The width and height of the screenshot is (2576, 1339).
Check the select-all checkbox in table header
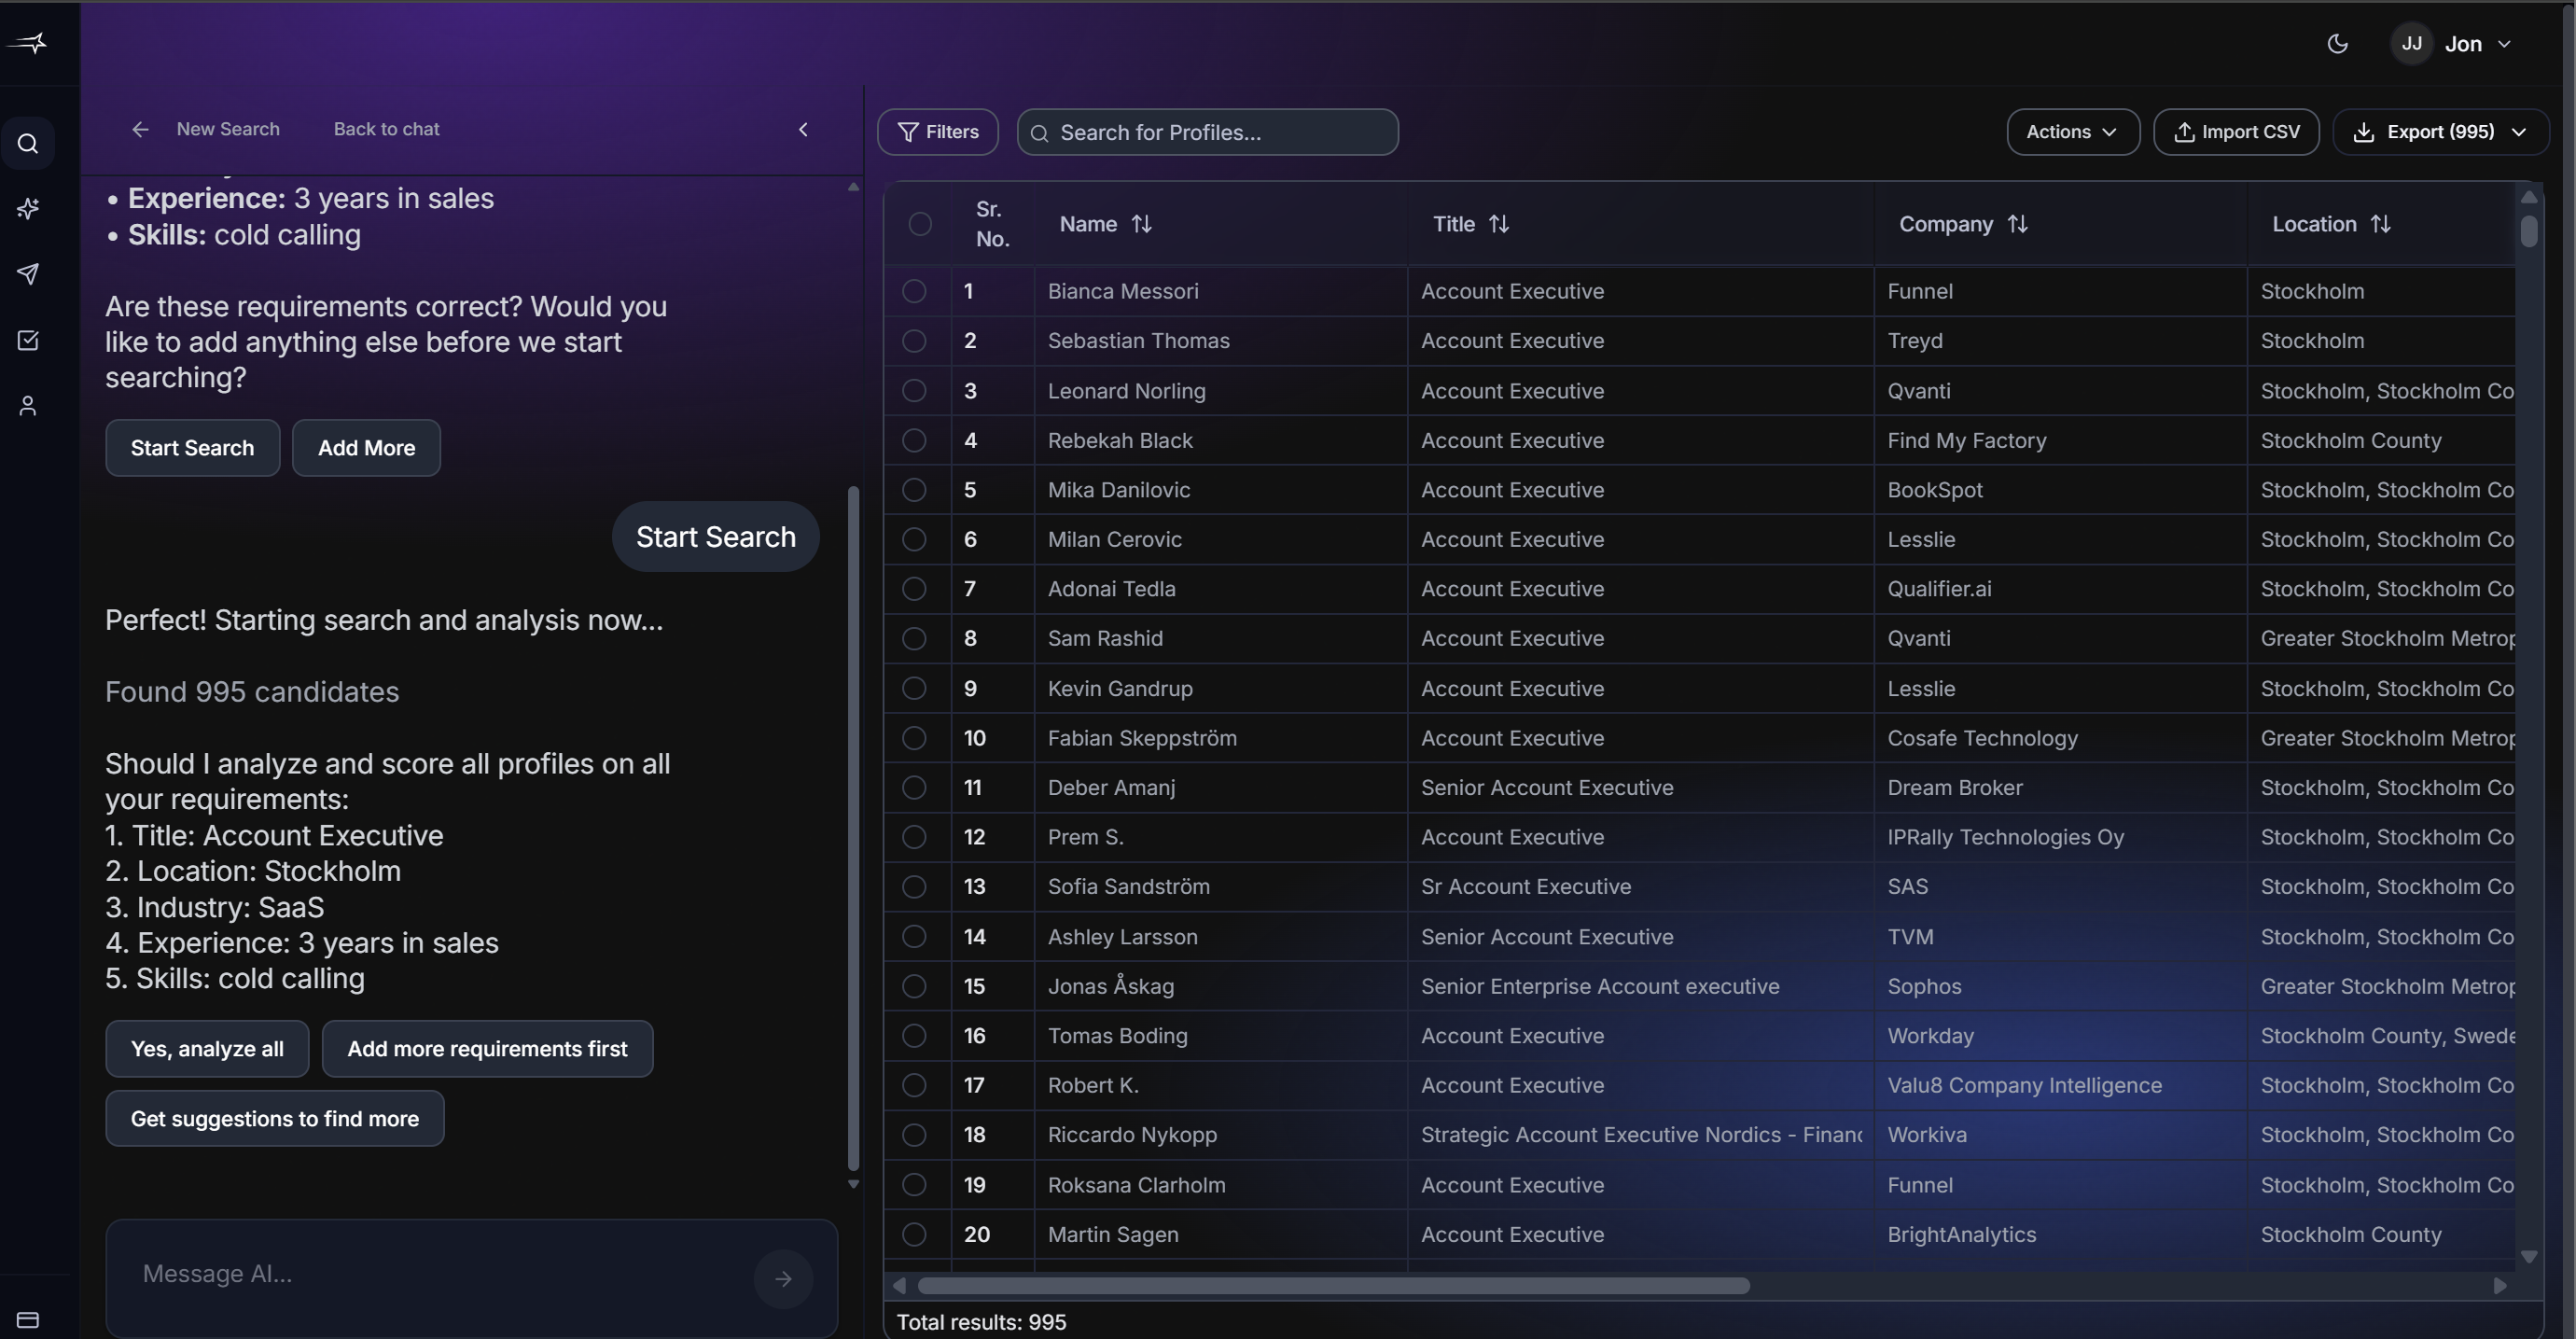920,224
